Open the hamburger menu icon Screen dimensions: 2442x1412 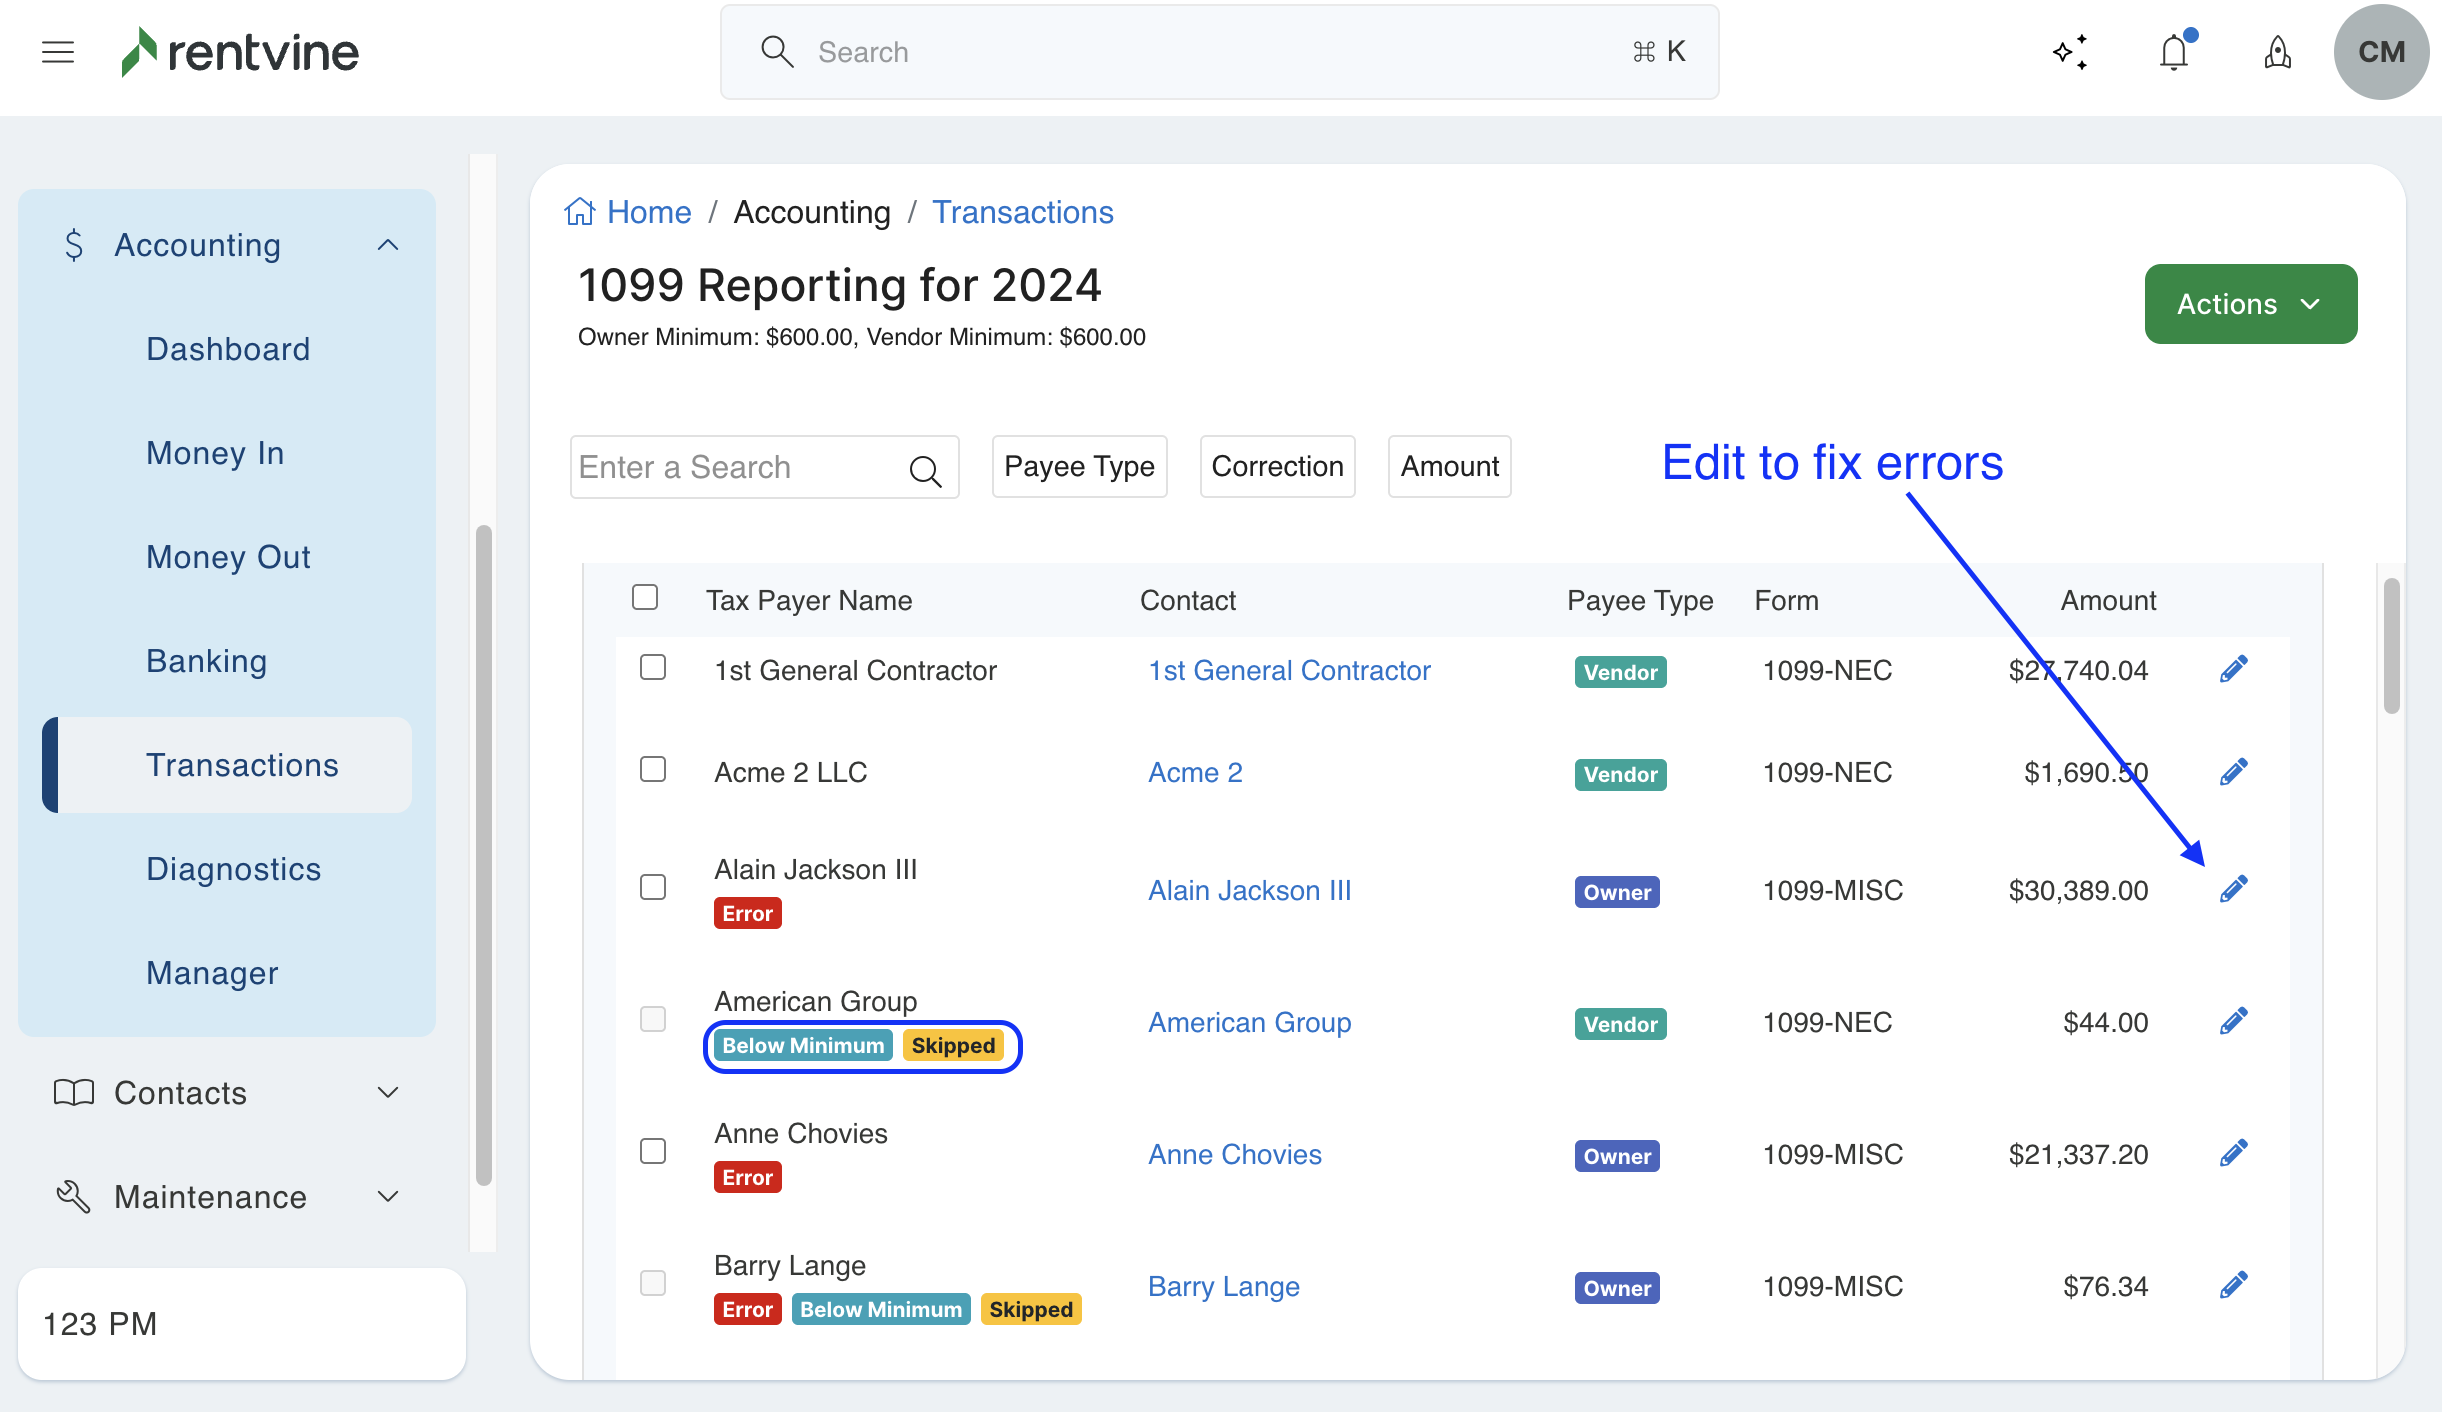point(58,52)
